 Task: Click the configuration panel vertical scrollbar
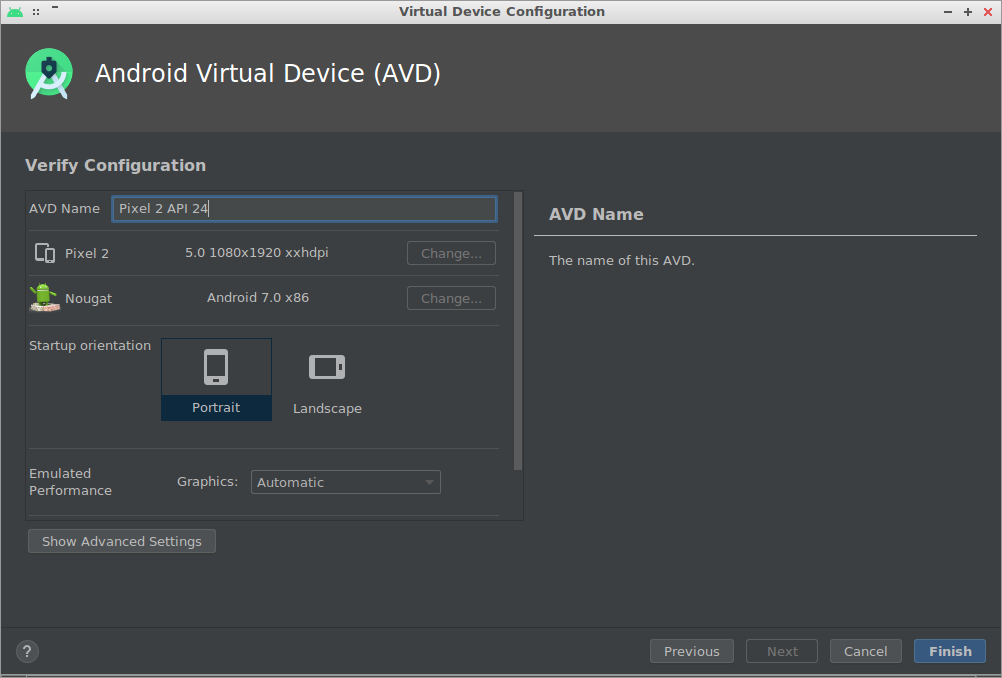(x=518, y=331)
